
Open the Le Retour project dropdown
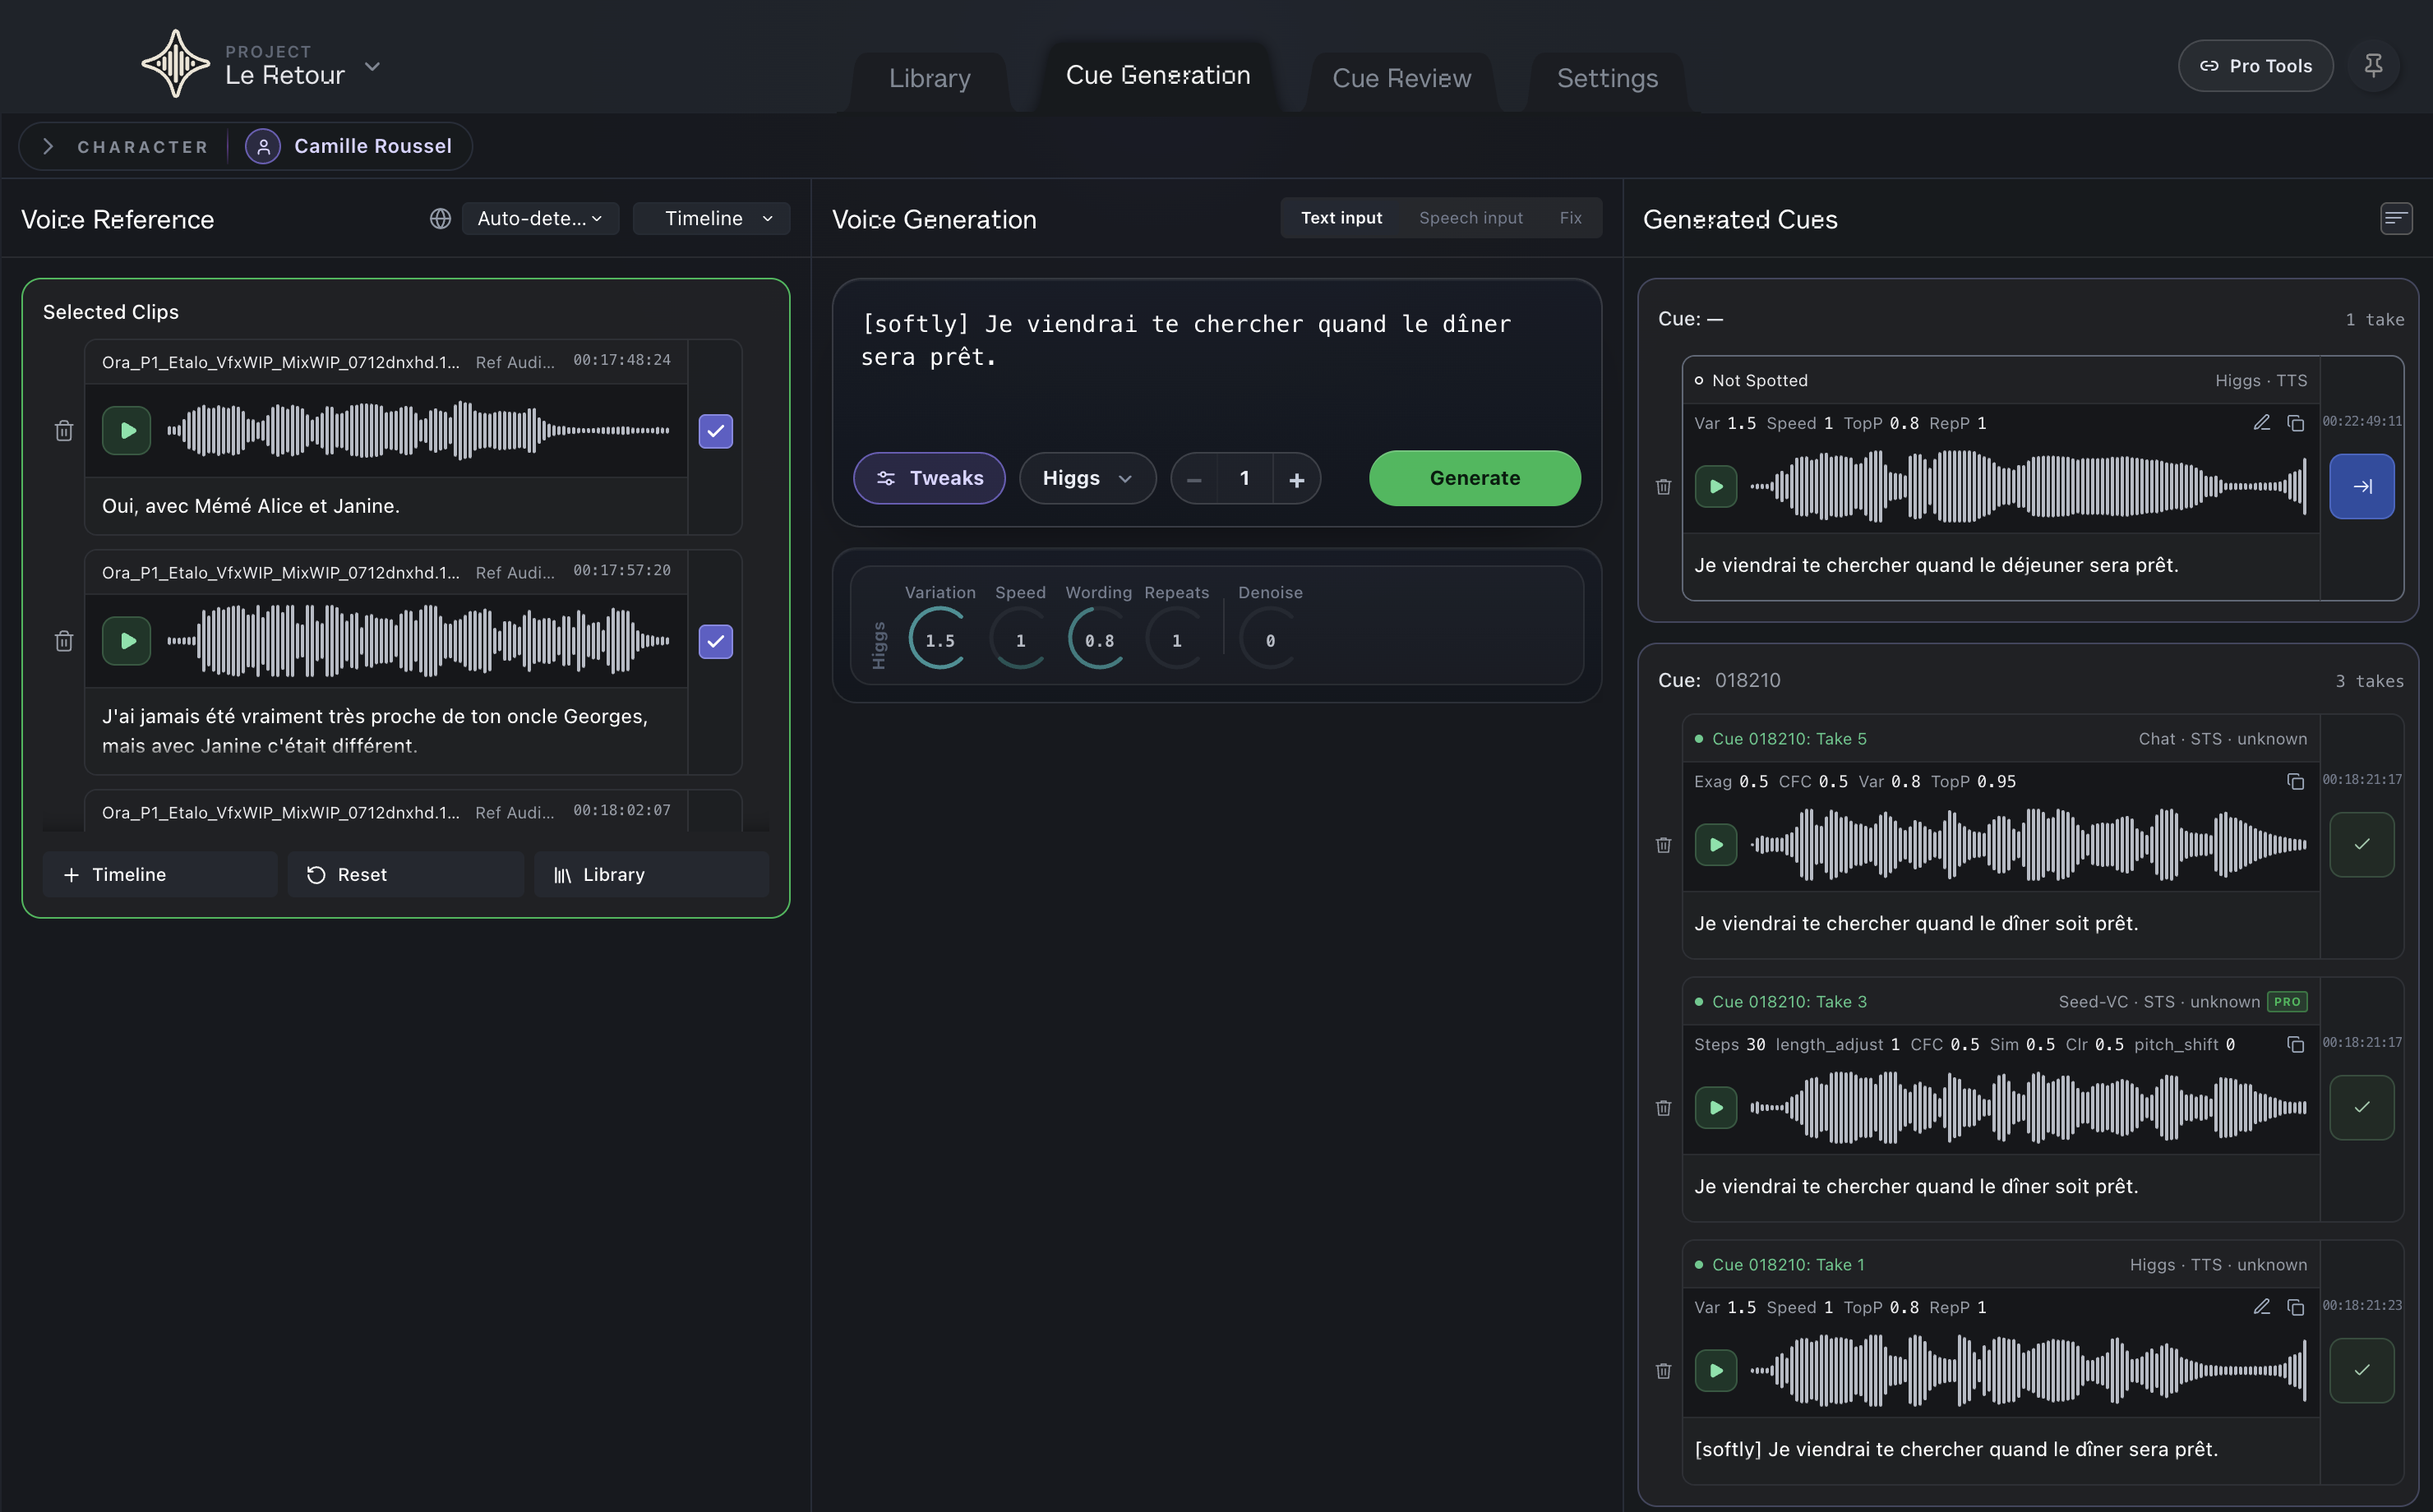(x=372, y=66)
